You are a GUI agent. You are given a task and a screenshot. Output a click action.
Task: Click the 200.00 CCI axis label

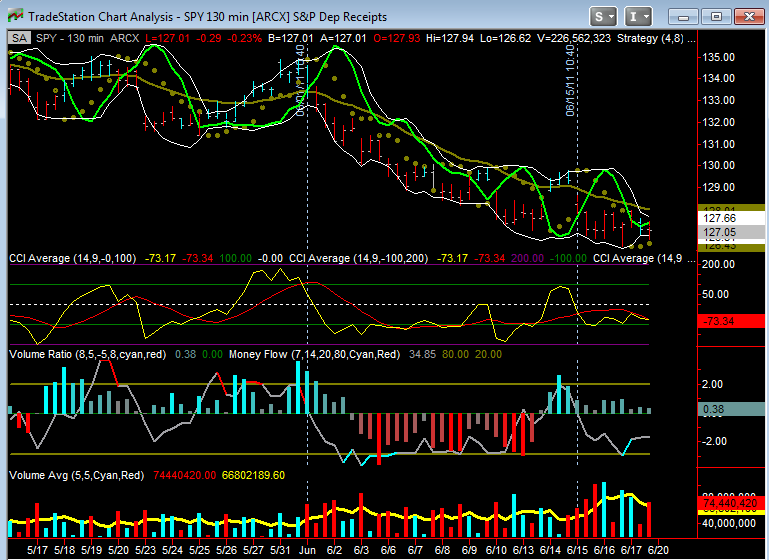[718, 264]
